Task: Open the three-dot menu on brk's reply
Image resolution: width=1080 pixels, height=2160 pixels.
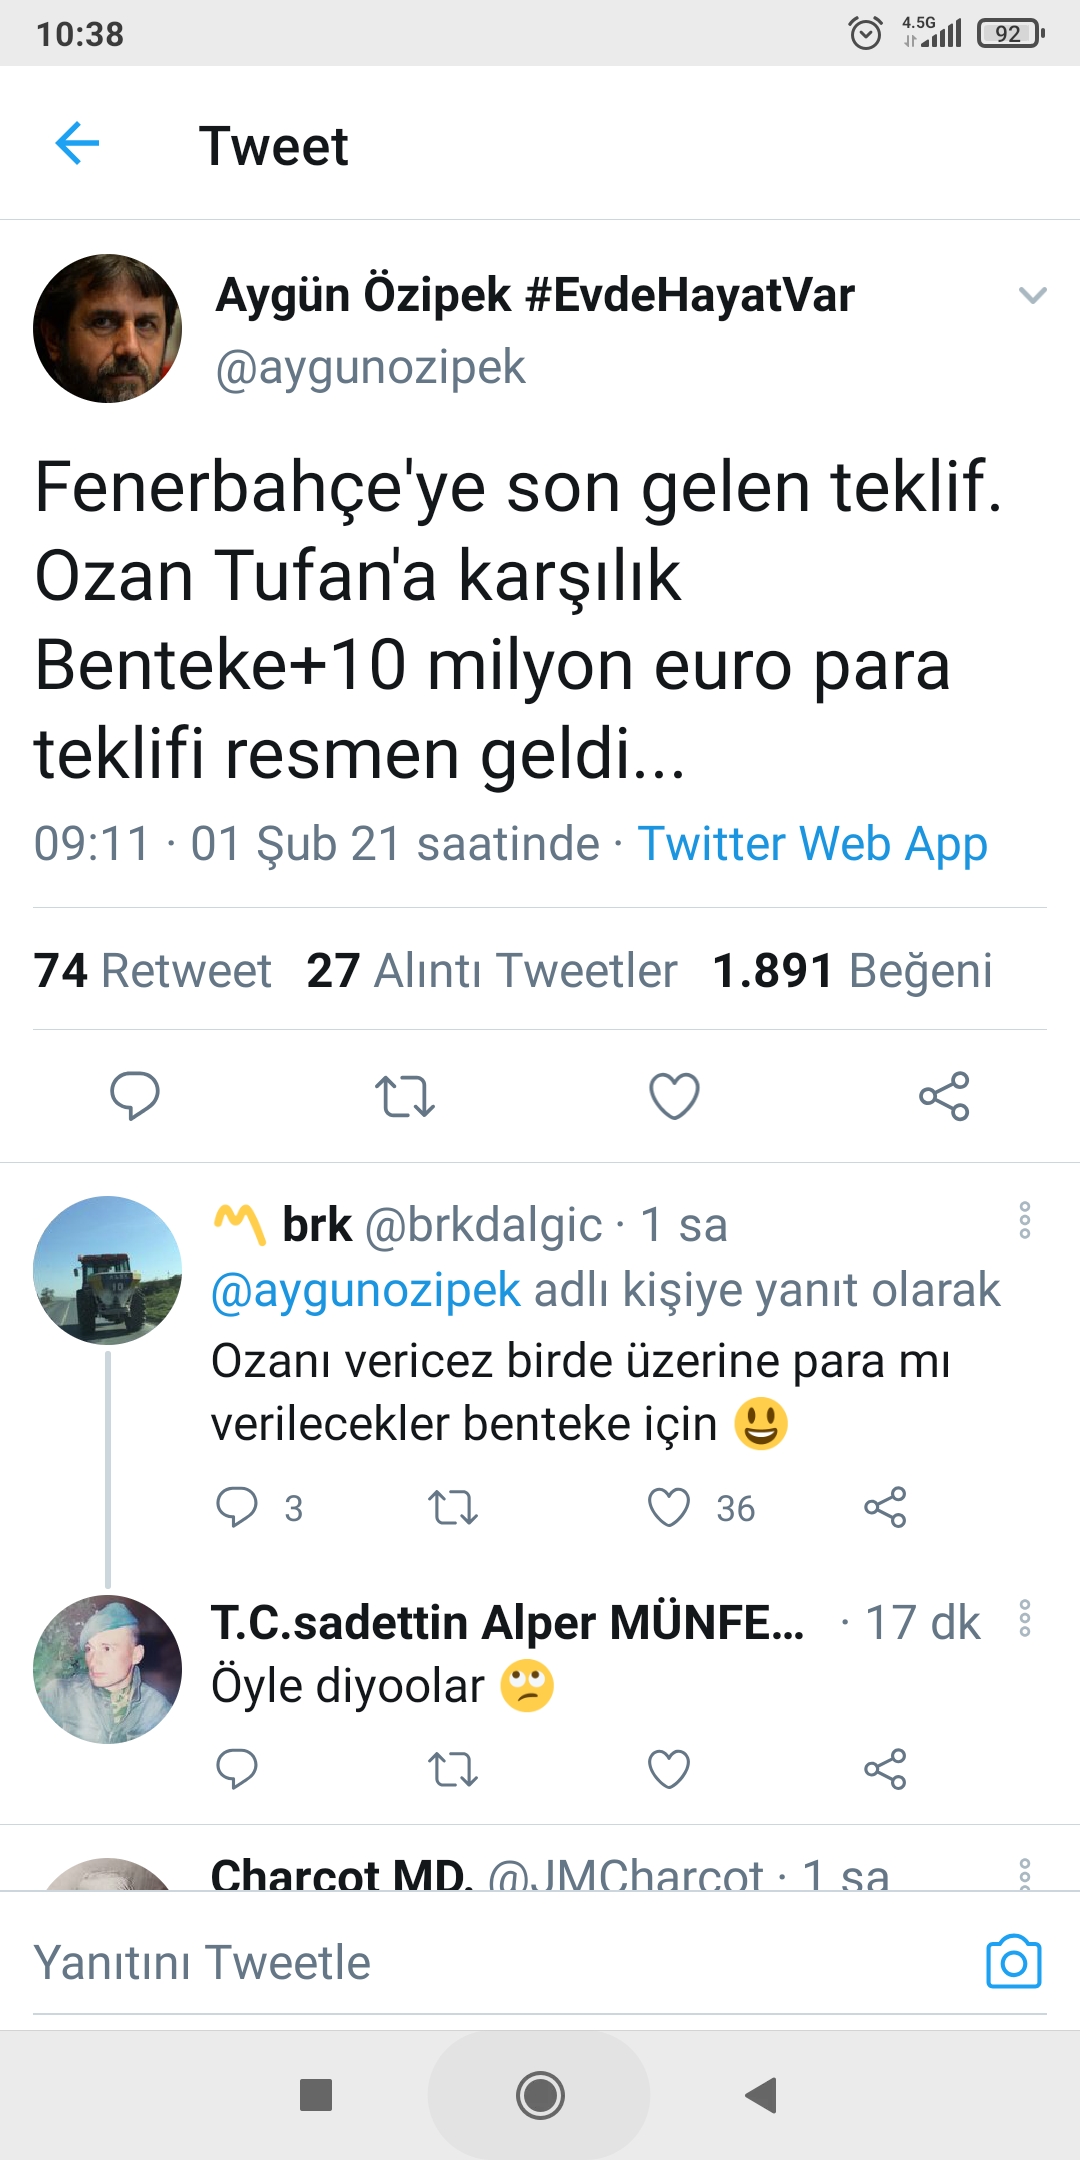Action: [1025, 1221]
